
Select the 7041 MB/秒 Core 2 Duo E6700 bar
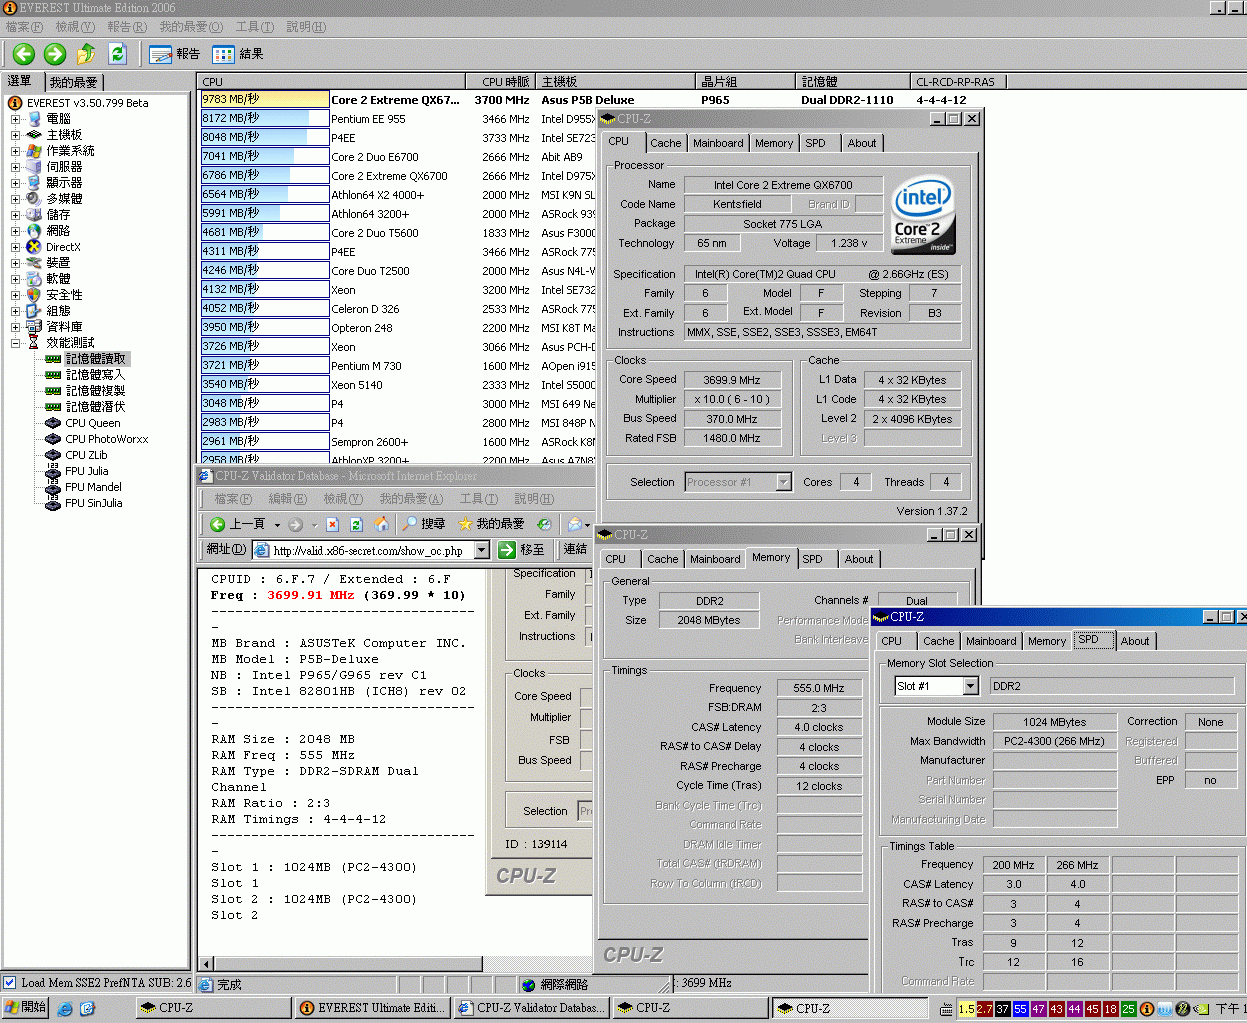(265, 157)
